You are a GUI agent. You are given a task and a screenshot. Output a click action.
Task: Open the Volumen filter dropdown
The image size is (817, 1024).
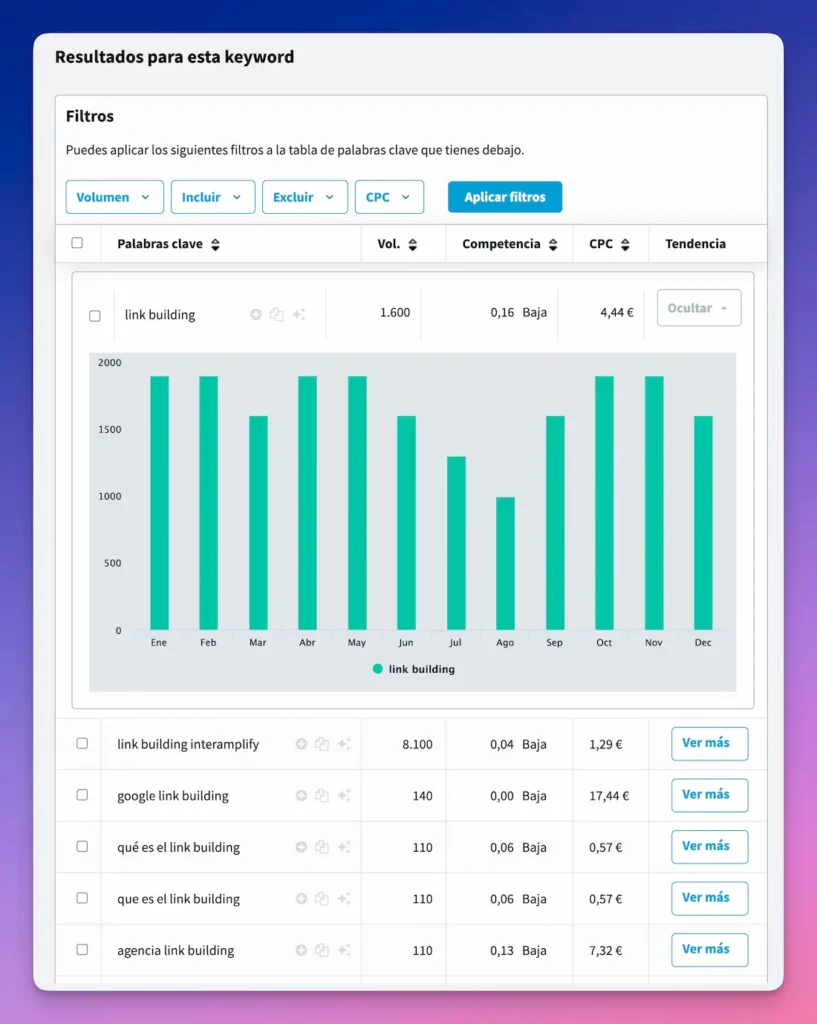(x=114, y=197)
